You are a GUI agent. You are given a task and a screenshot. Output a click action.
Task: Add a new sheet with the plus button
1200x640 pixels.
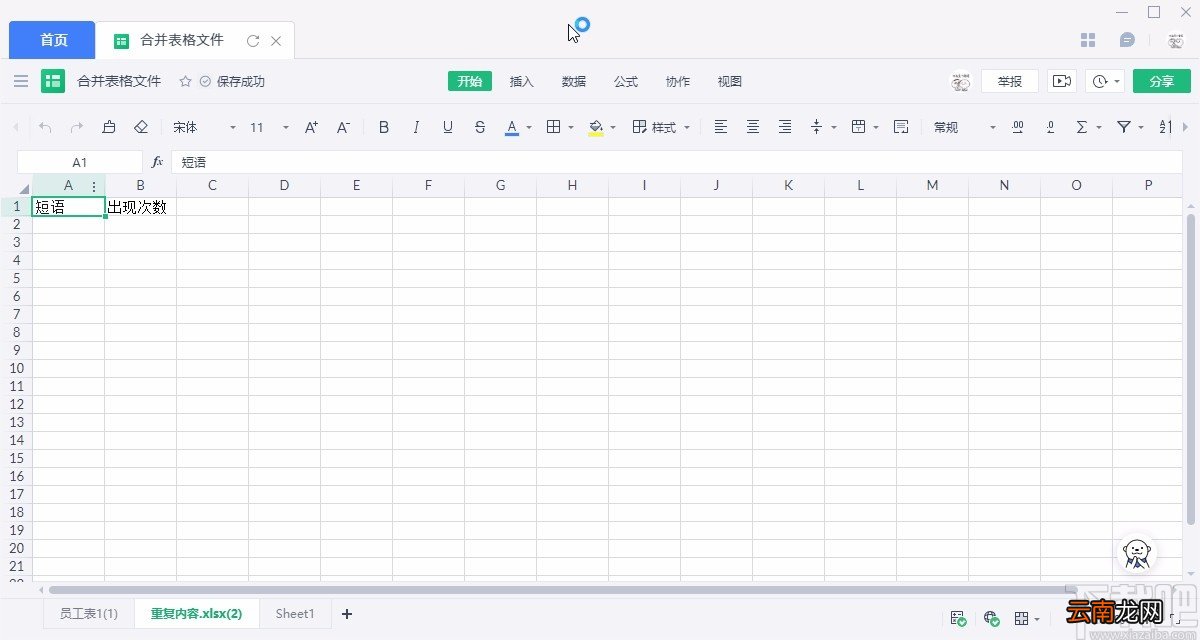(x=347, y=614)
